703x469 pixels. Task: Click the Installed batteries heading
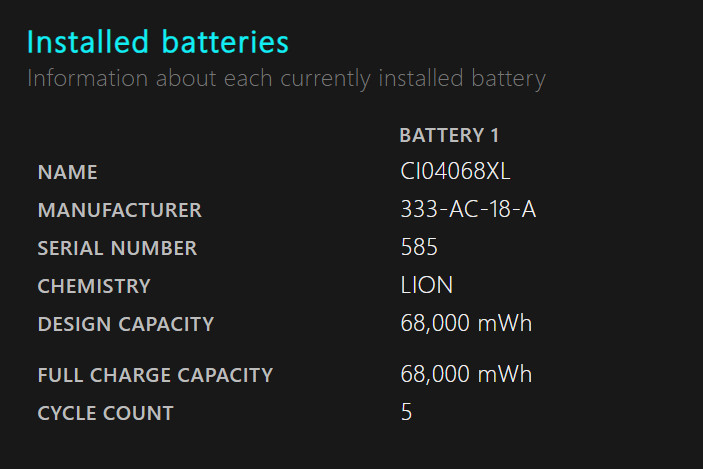coord(157,42)
